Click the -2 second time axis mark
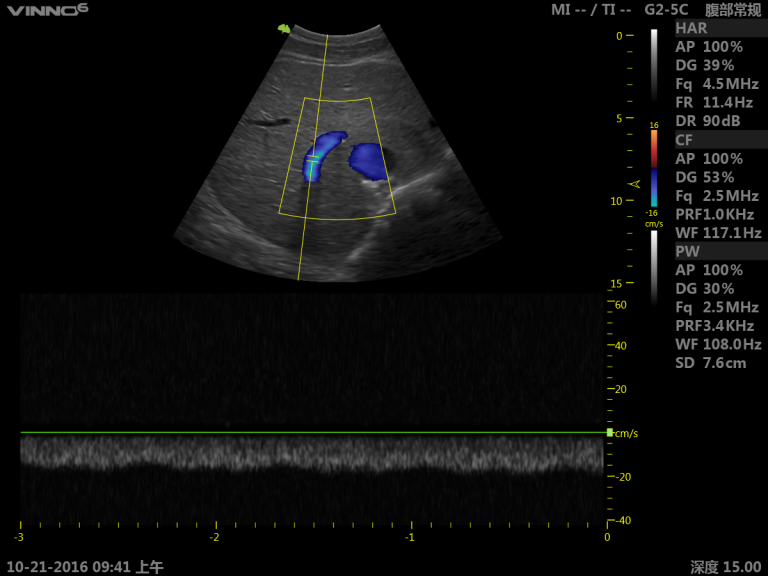 click(x=215, y=537)
